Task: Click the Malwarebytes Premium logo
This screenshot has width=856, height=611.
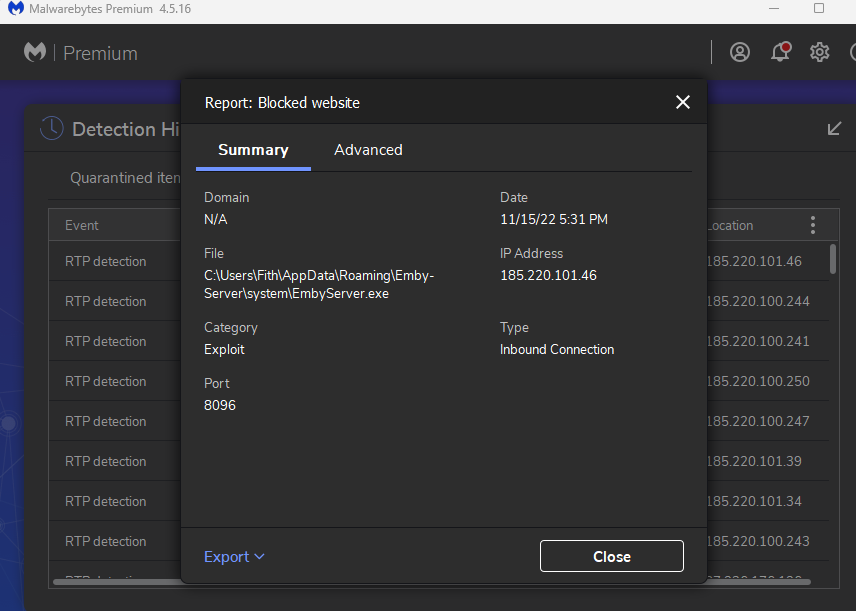Action: click(35, 52)
